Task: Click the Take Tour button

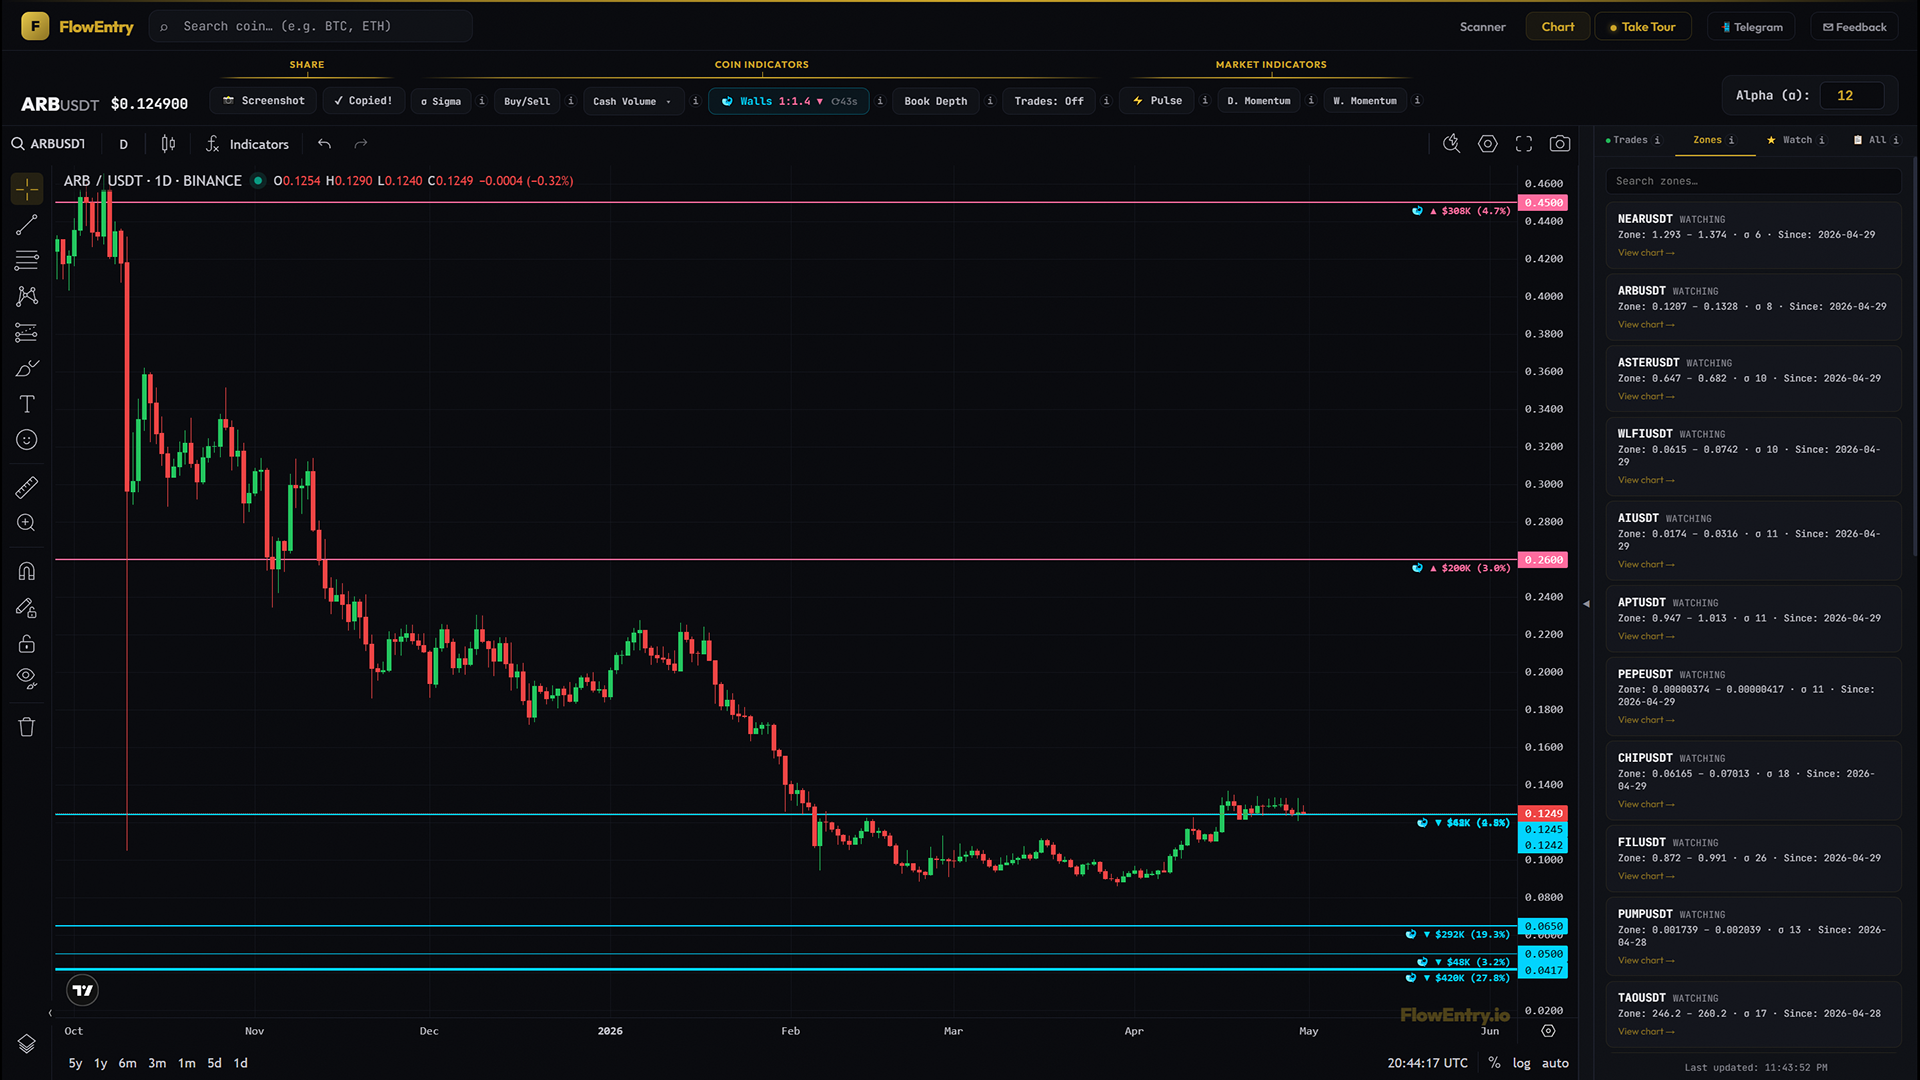Action: click(x=1642, y=27)
